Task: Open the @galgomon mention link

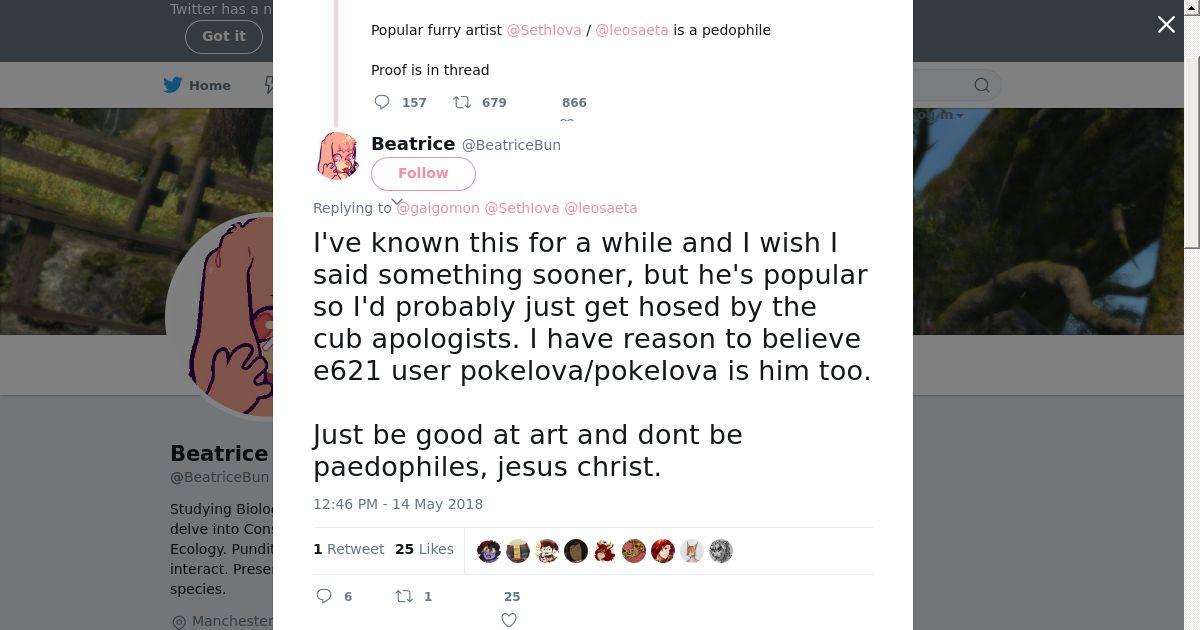Action: (x=438, y=208)
